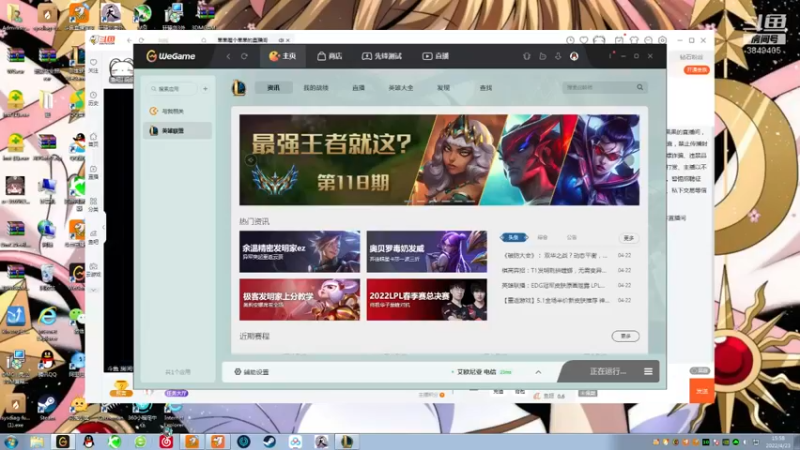Screen dimensions: 800x450
Task: Open the 直播 tab under League of Legends
Action: tap(359, 88)
